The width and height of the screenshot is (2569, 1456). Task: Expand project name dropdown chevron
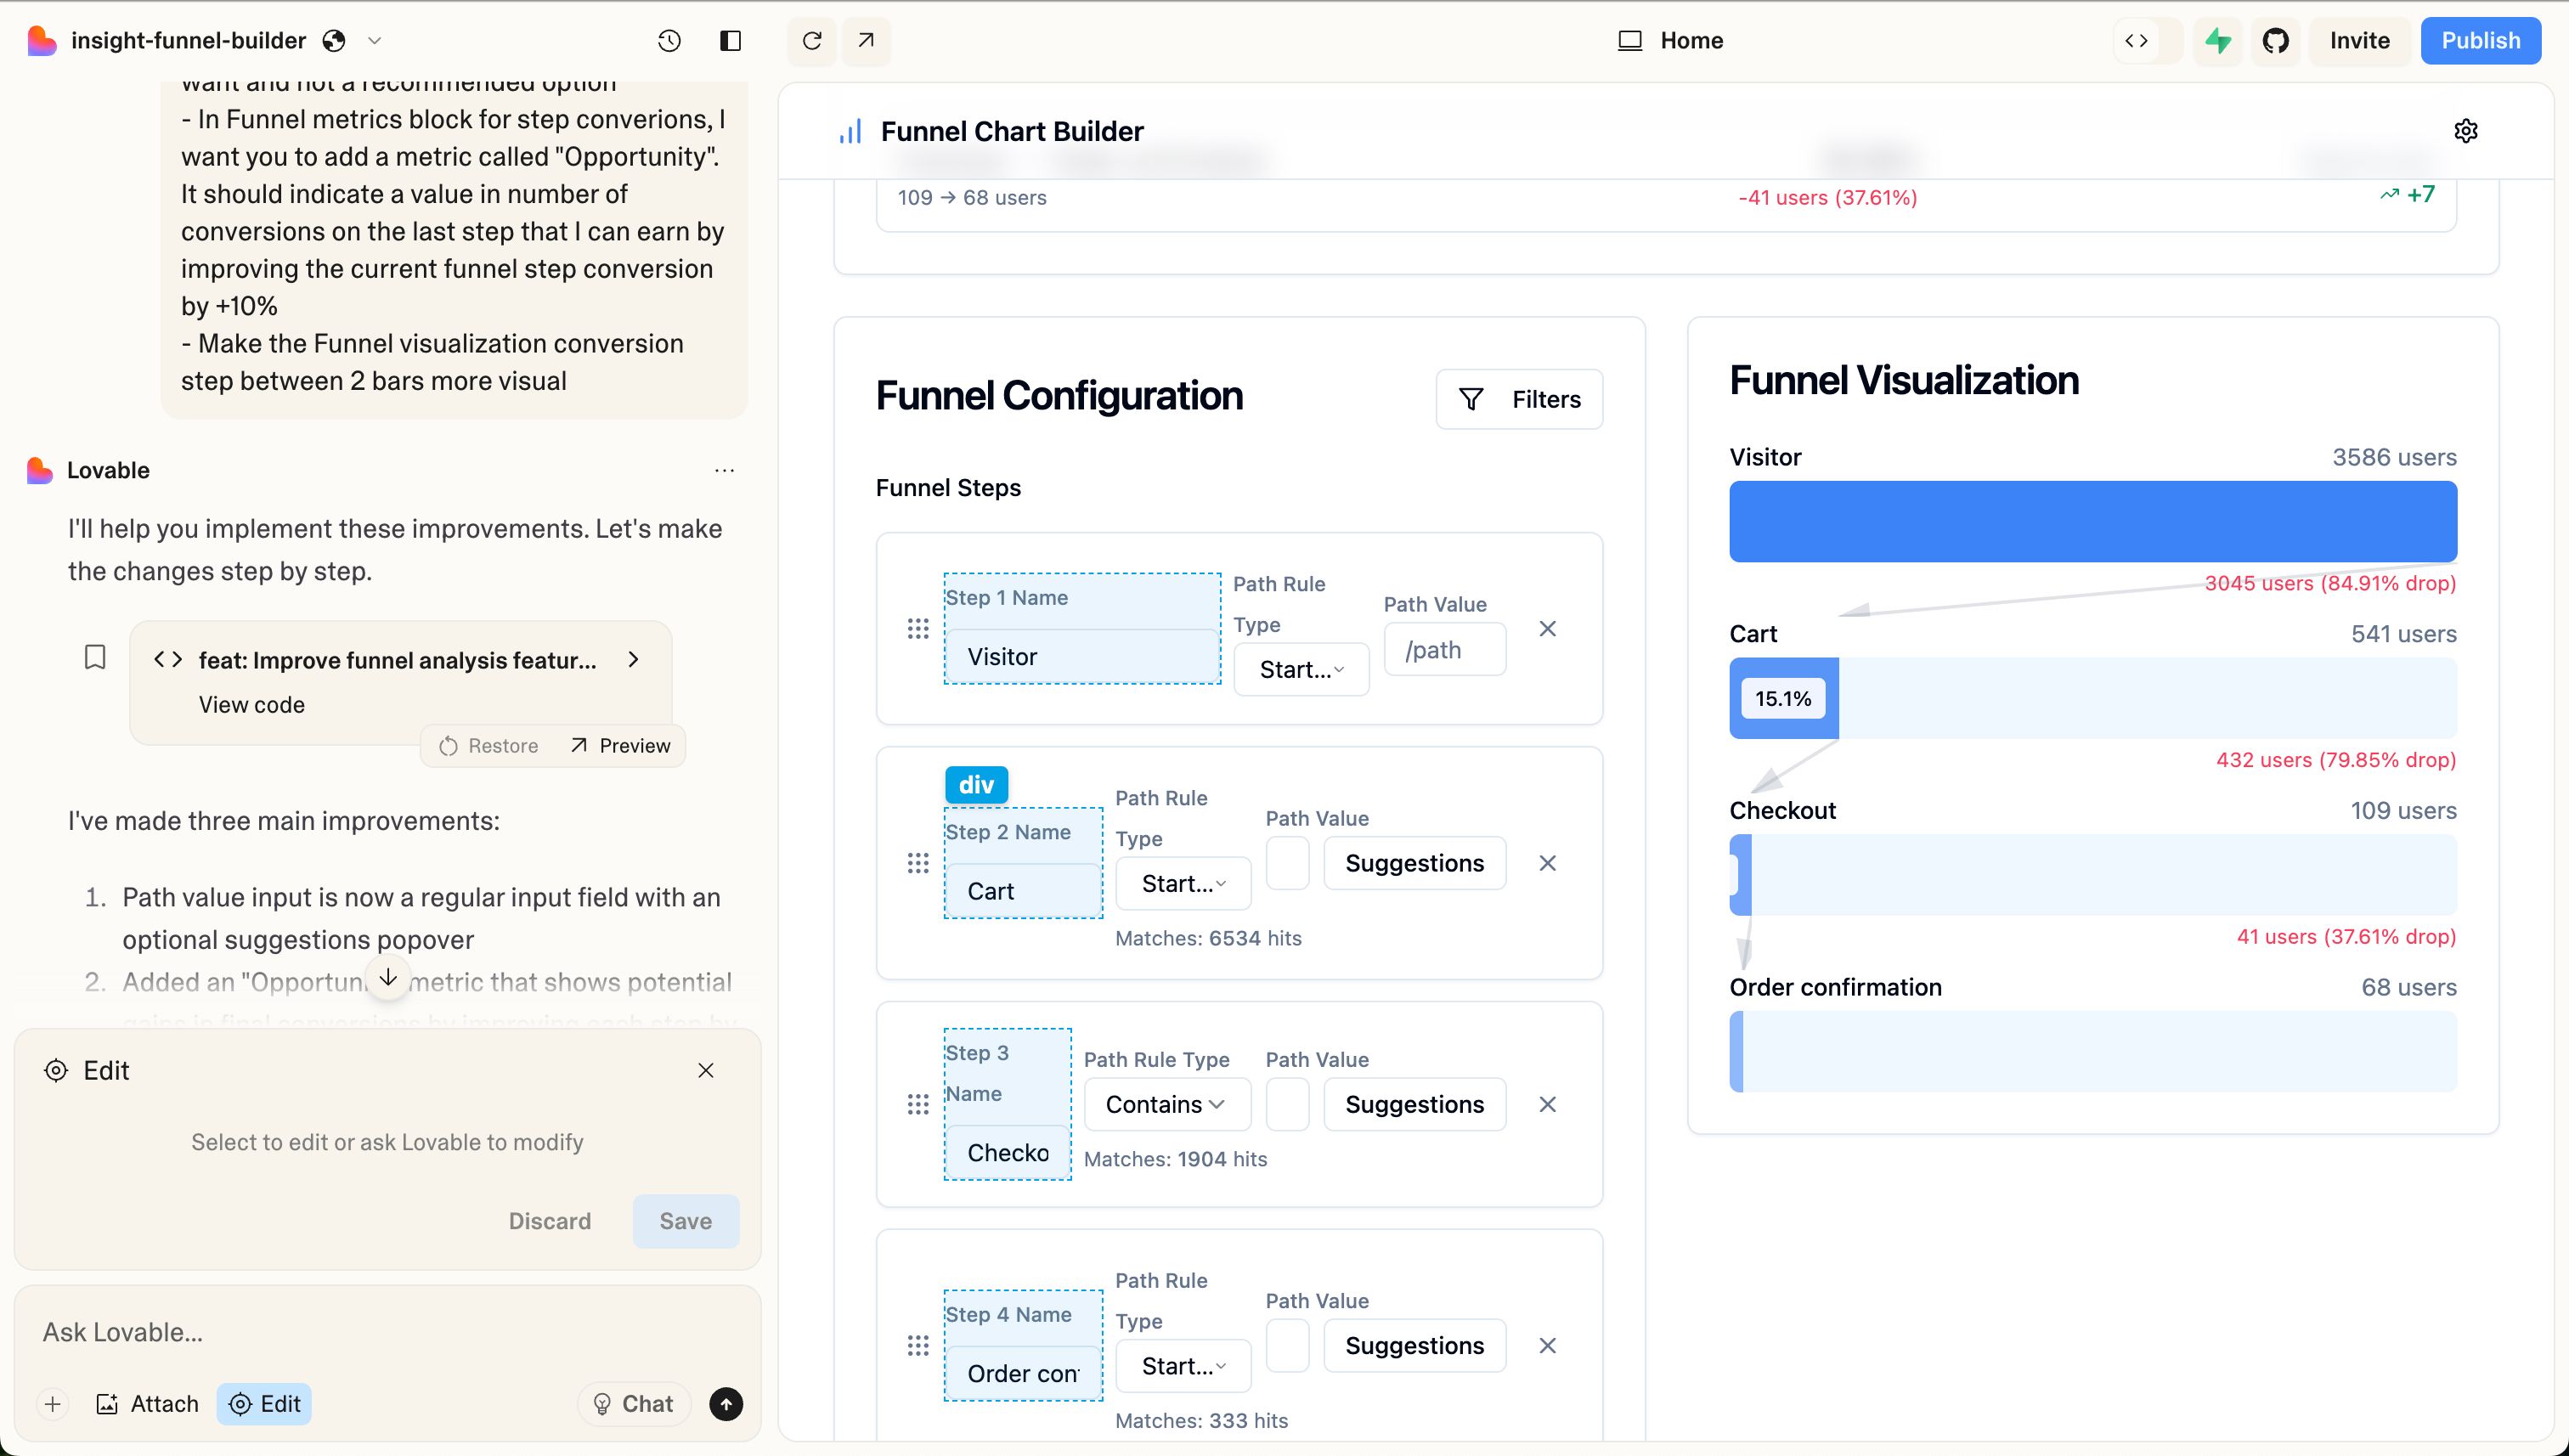point(375,41)
